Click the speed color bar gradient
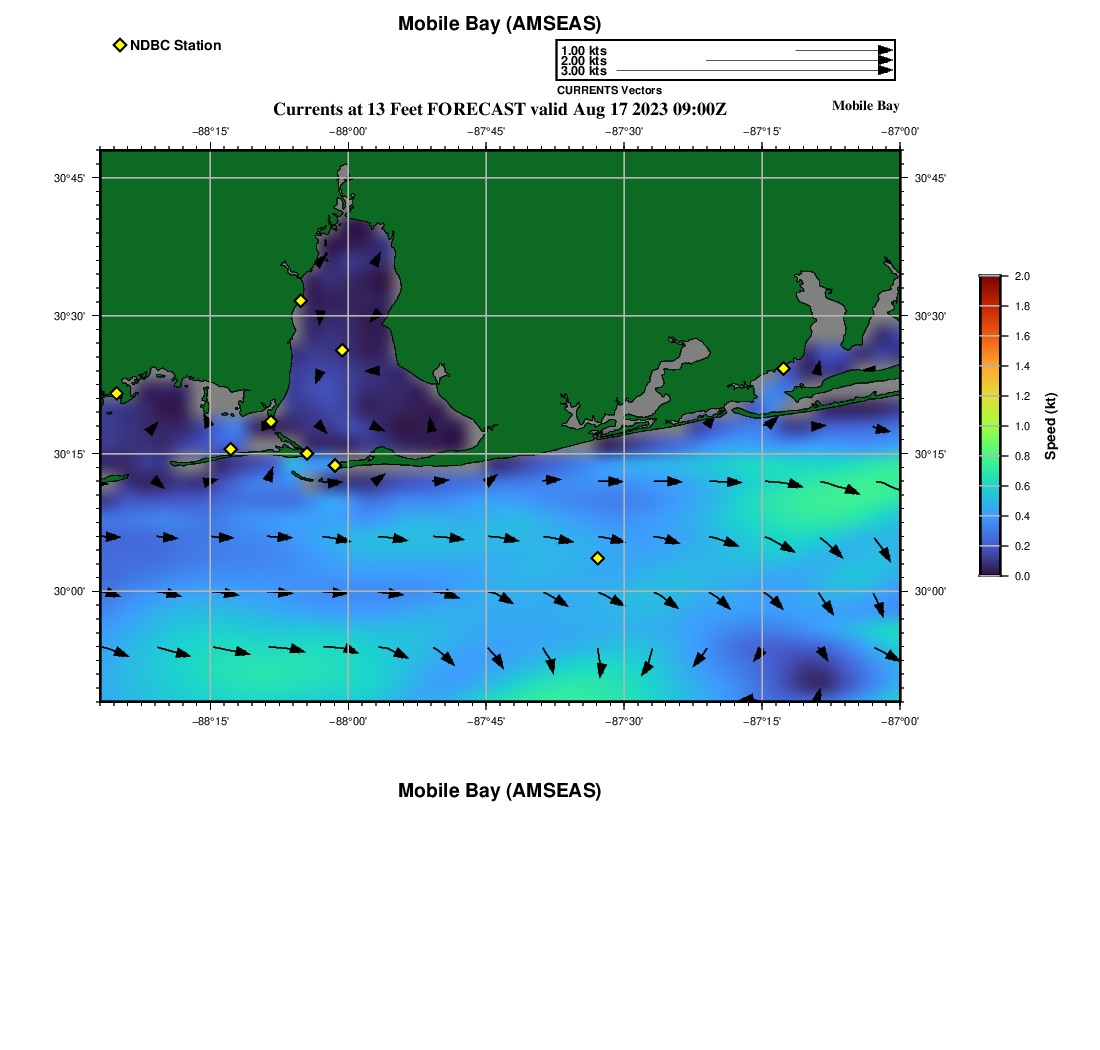Screen dimensions: 1100x1050 tap(990, 426)
